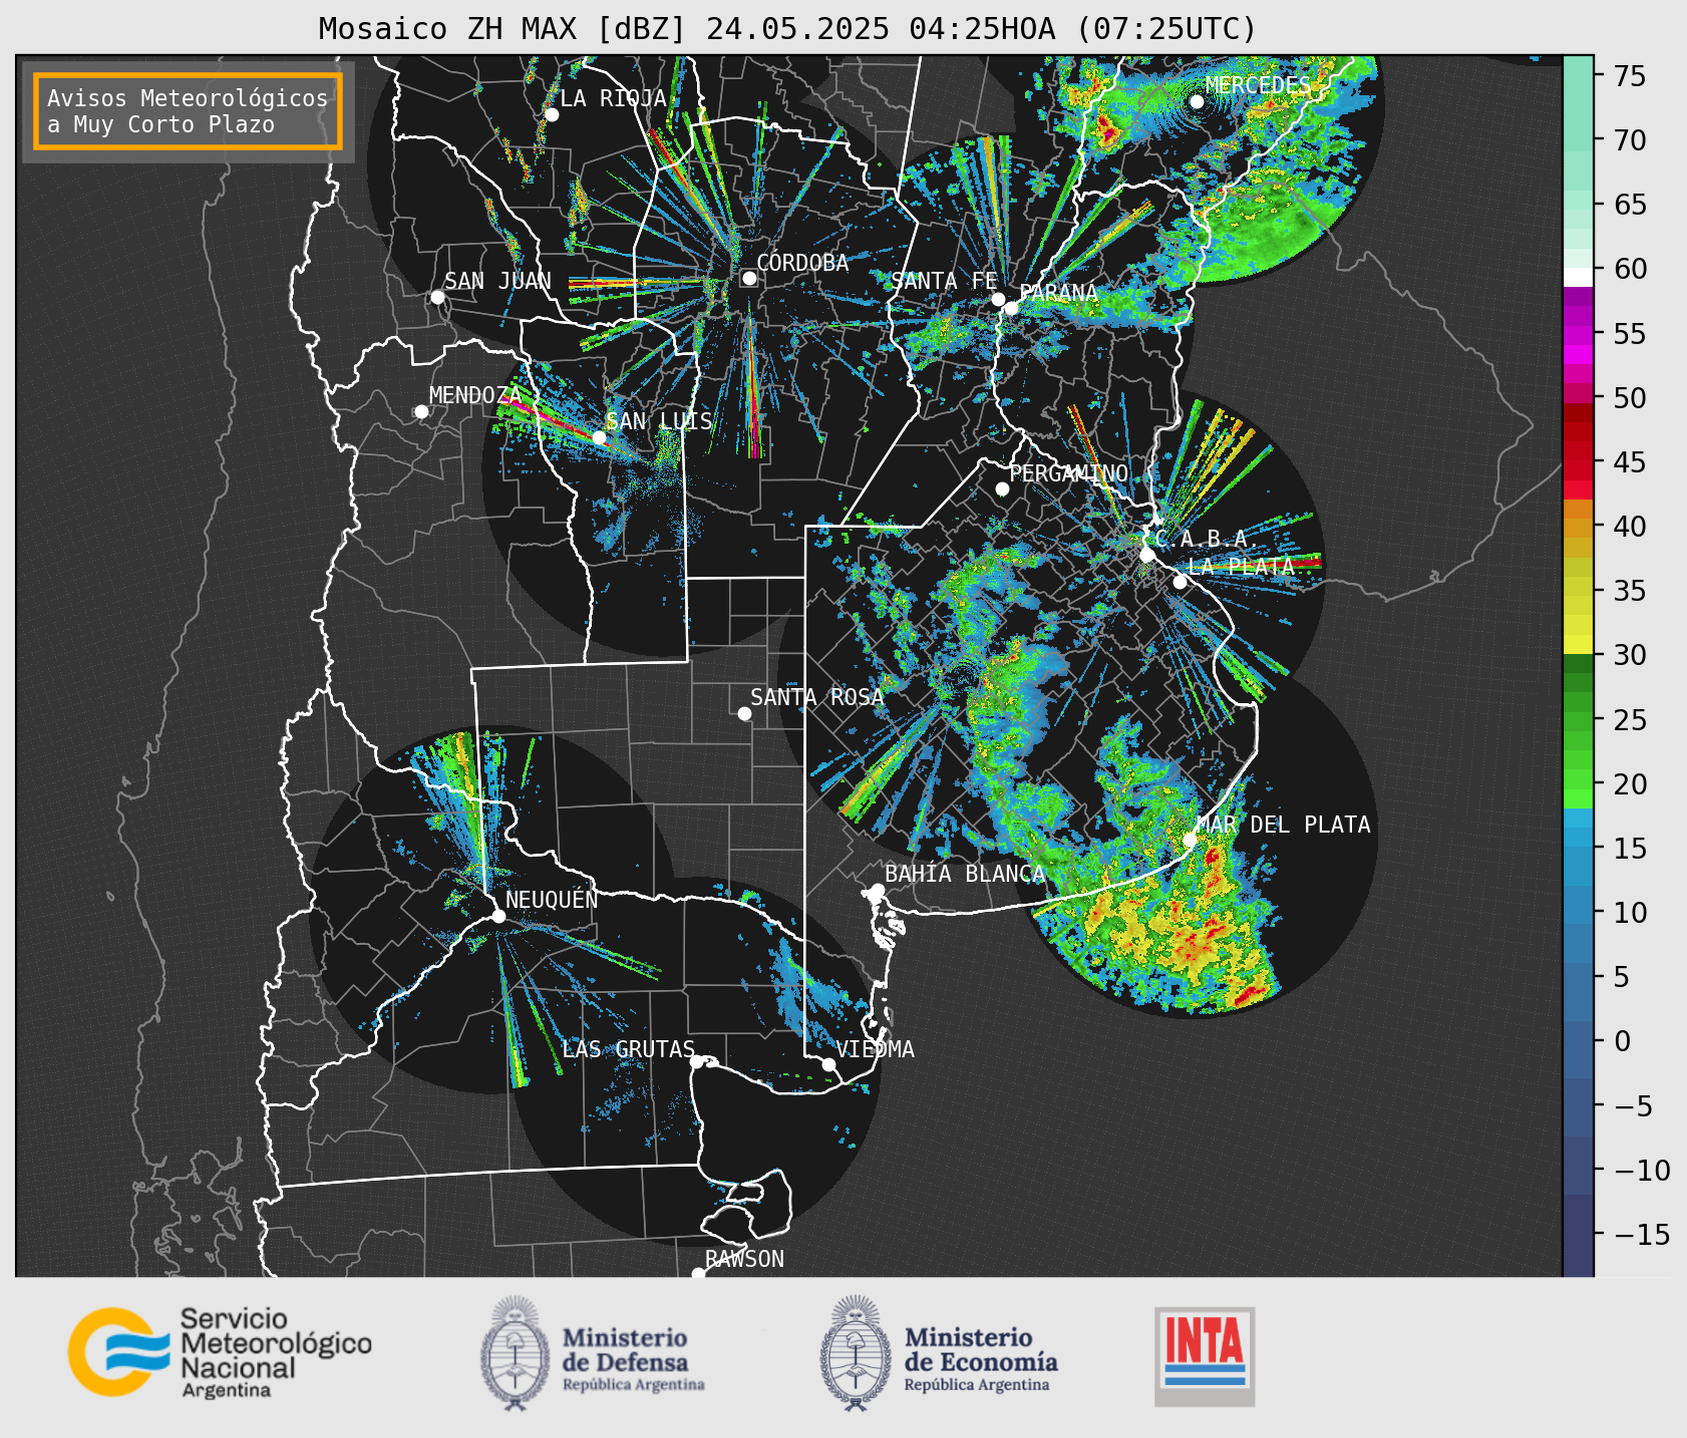Click the Mar del Plata city marker
The height and width of the screenshot is (1438, 1687).
(x=1190, y=840)
